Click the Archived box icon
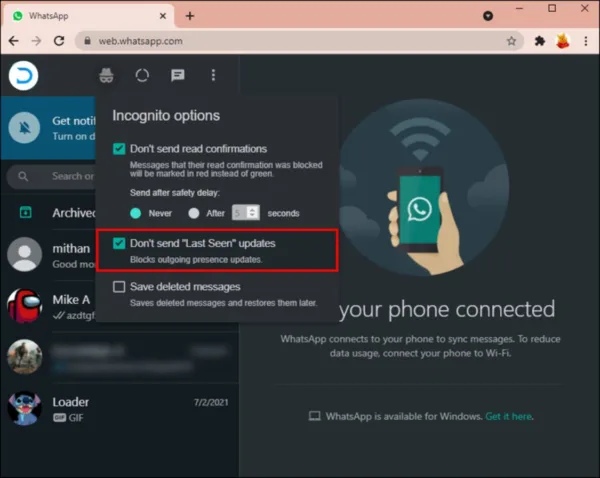Viewport: 600px width, 478px height. (x=26, y=212)
